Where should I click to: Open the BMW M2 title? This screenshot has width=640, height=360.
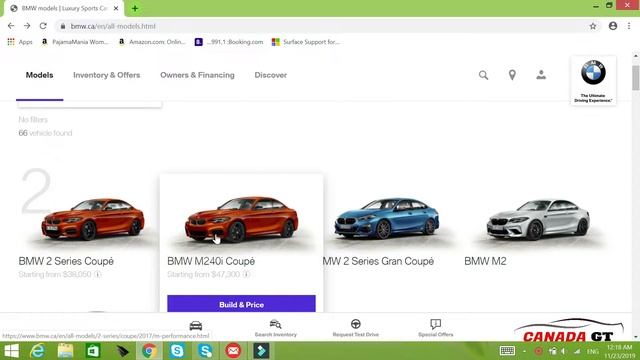tap(485, 261)
